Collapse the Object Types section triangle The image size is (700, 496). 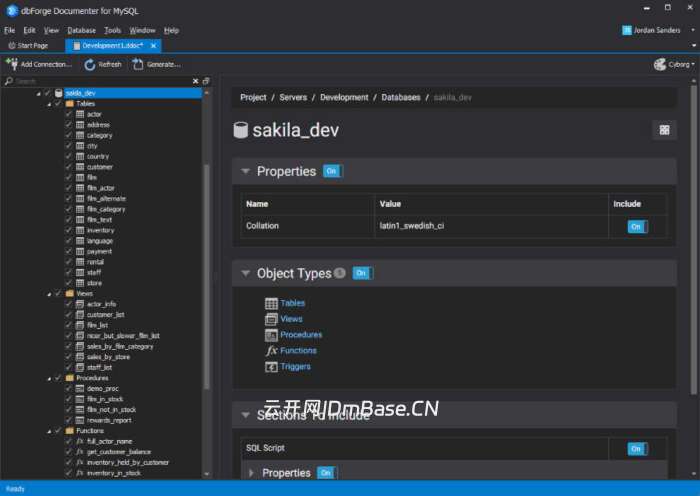tap(245, 273)
